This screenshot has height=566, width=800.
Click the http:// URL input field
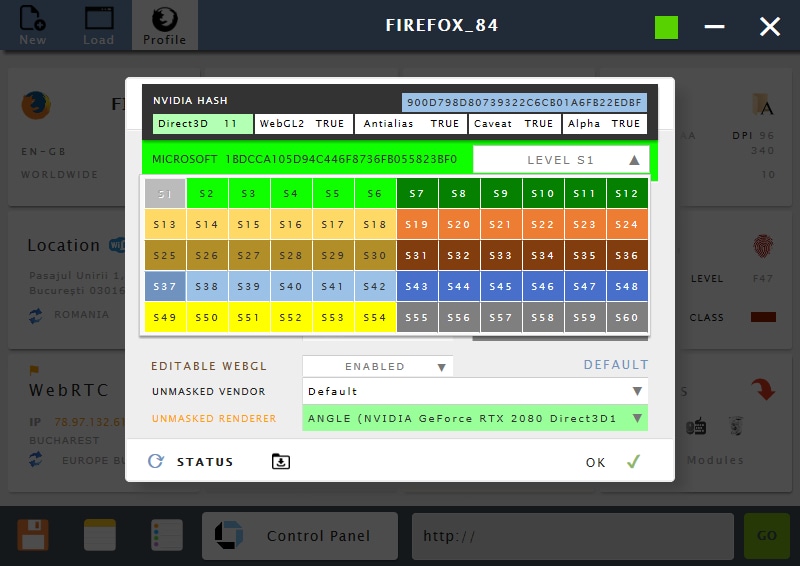[573, 536]
